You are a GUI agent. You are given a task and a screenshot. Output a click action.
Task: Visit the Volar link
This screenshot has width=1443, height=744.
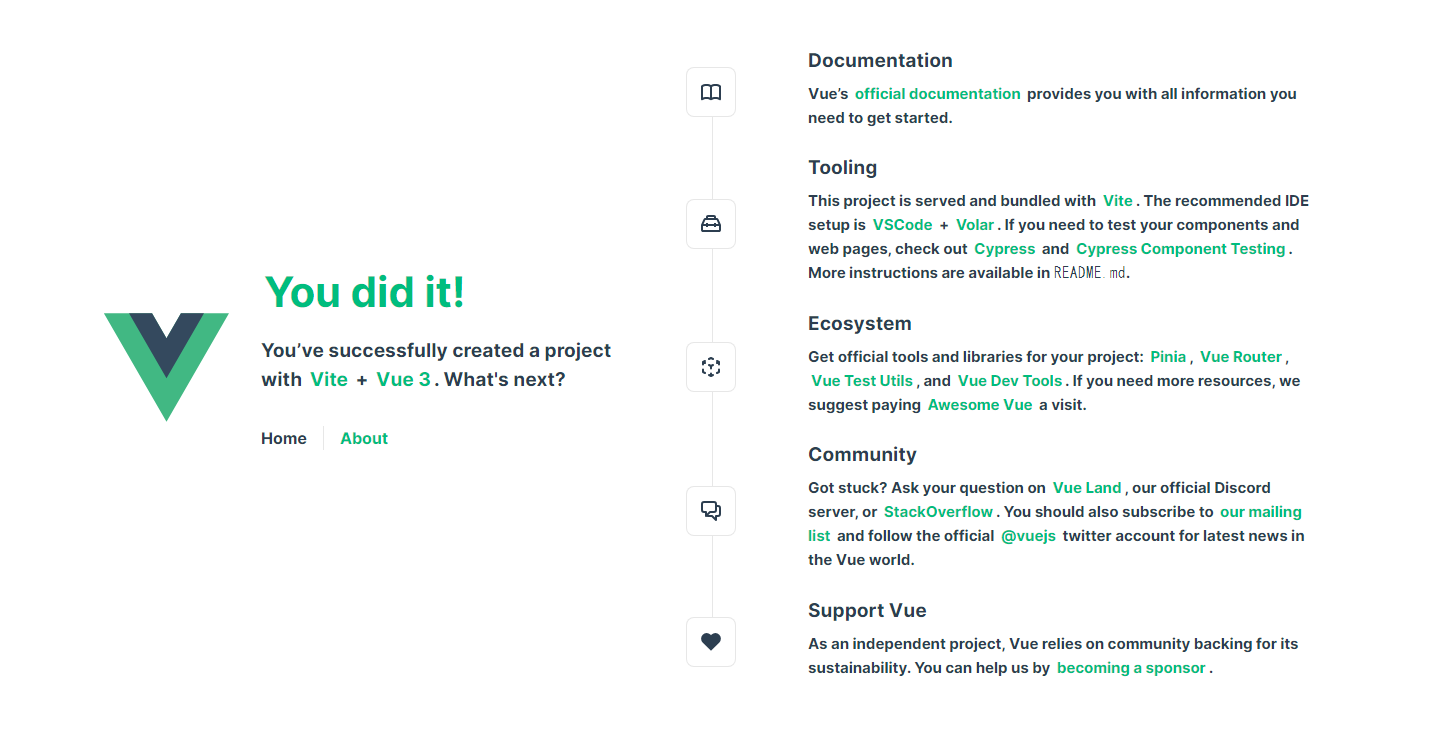[x=975, y=225]
